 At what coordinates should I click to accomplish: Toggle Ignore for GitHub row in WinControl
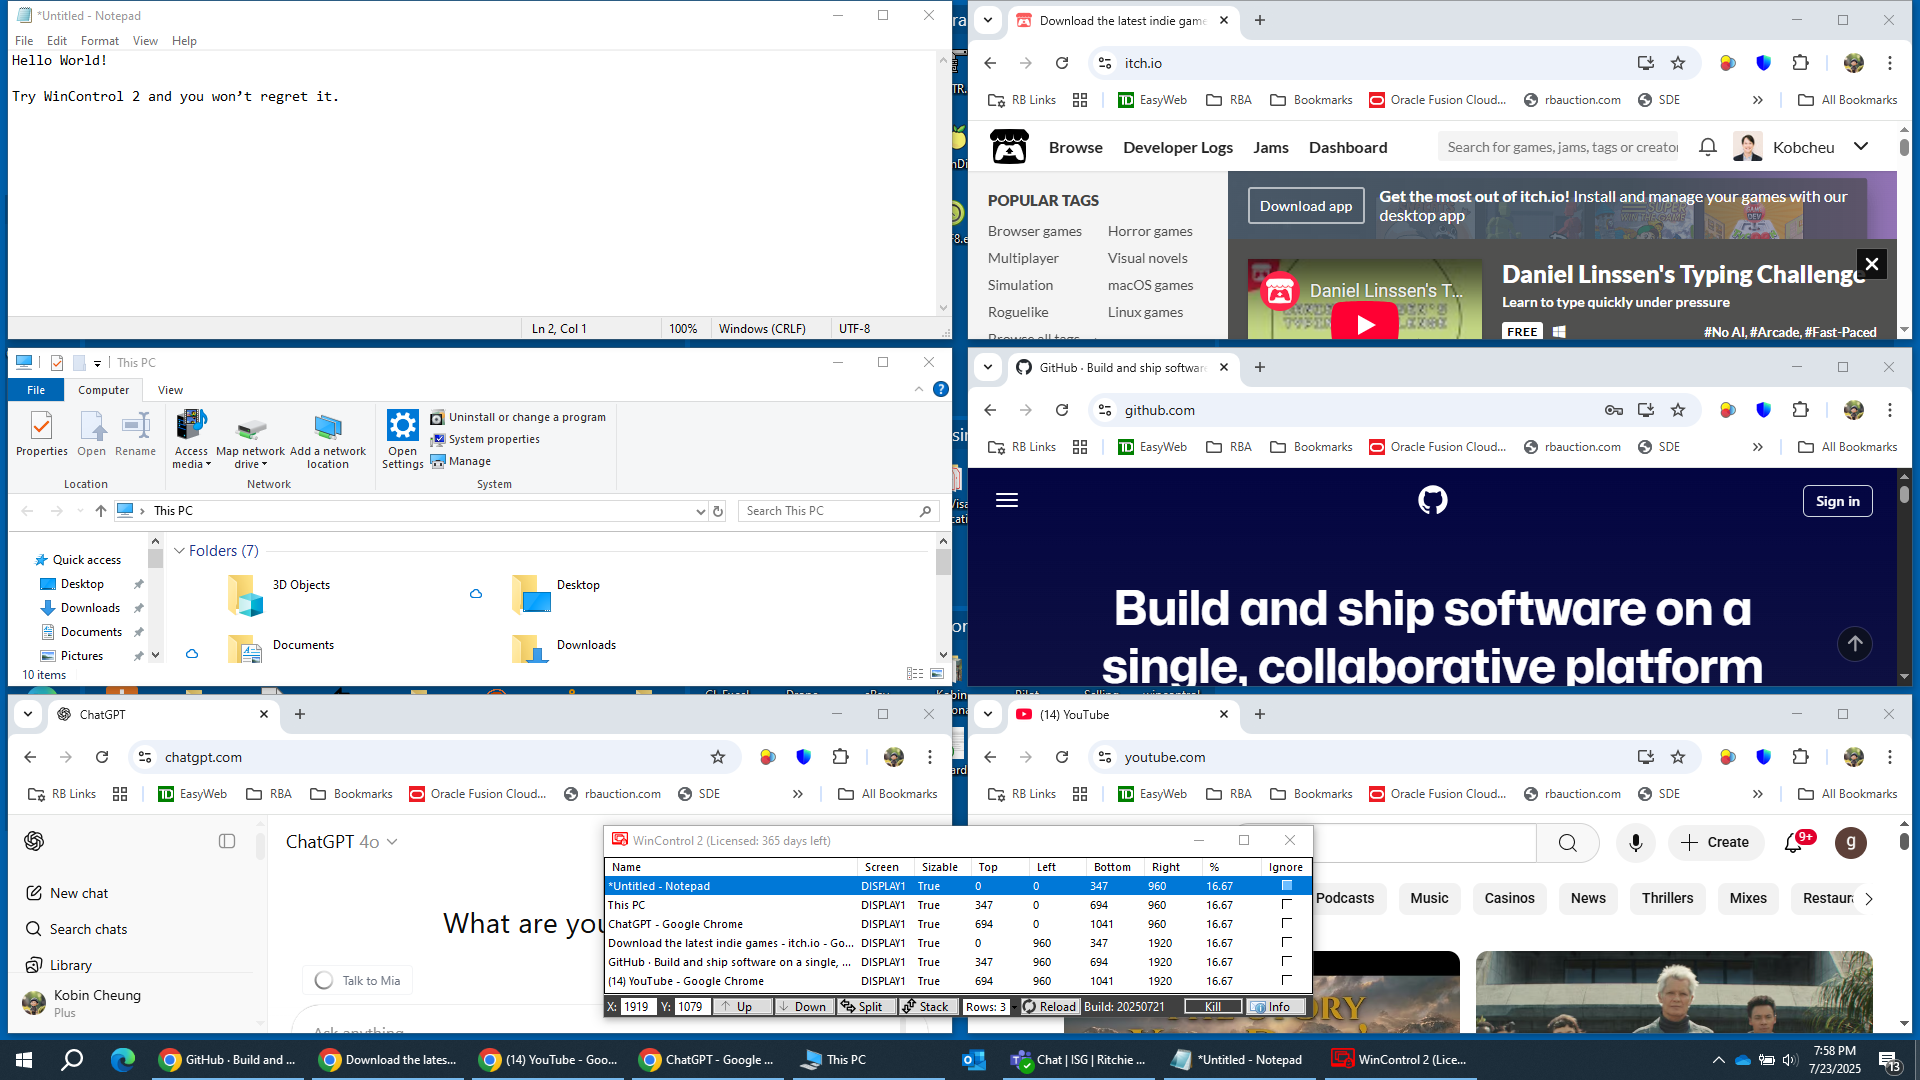point(1286,961)
